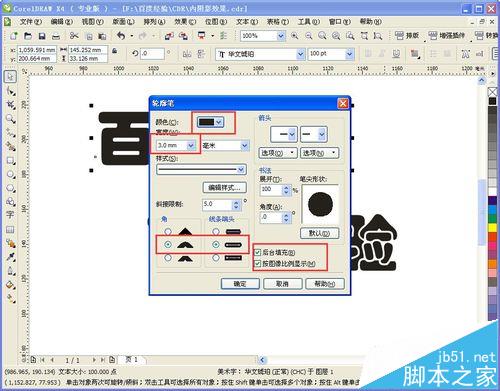Select the Pick tool in the toolbox
This screenshot has width=500, height=391.
[x=10, y=77]
